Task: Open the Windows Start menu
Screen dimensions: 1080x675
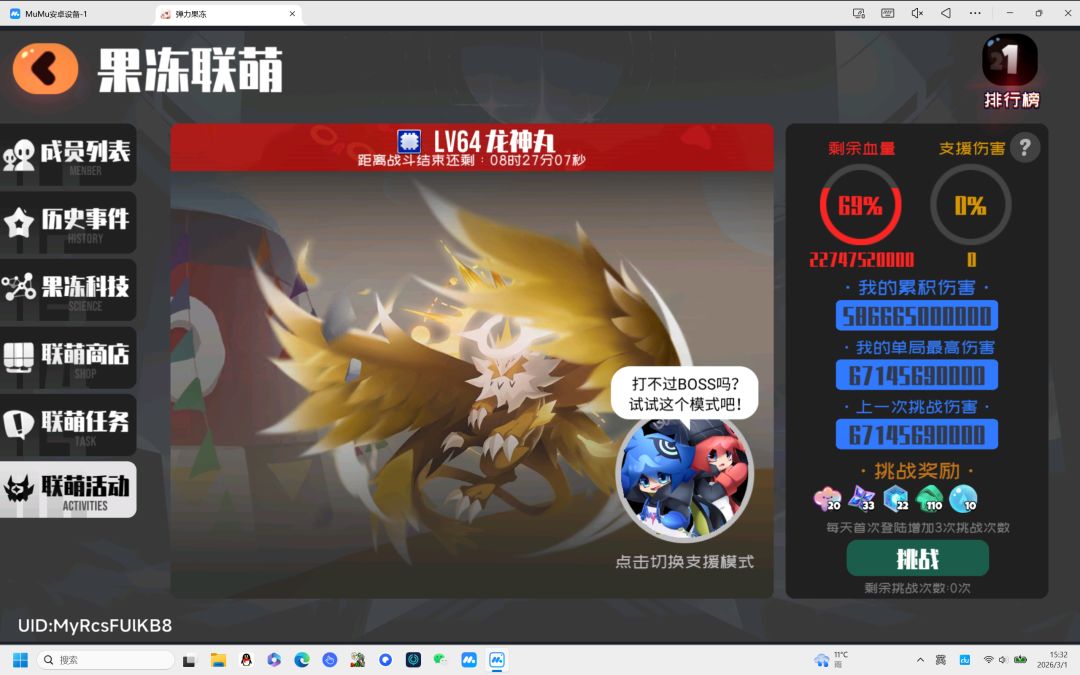Action: point(20,660)
